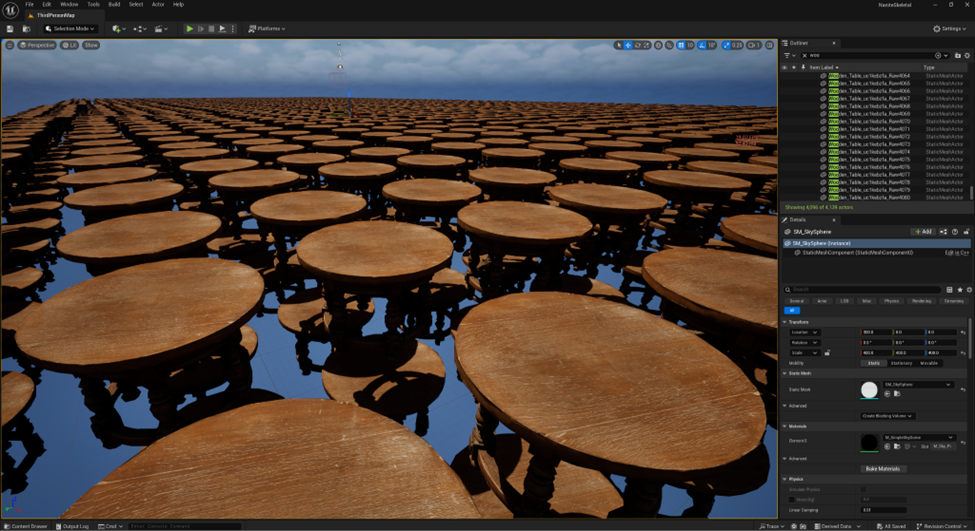Viewport: 975px width, 531px height.
Task: Select the viewport Select (arrow) tool
Action: pyautogui.click(x=618, y=45)
